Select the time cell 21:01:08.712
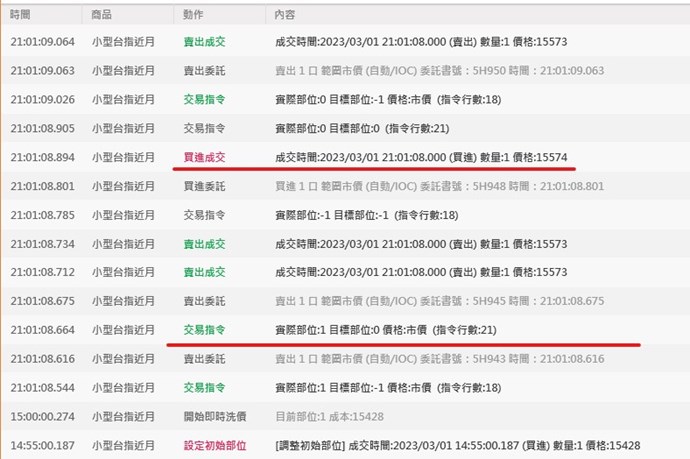Image resolution: width=690 pixels, height=459 pixels. (x=43, y=272)
